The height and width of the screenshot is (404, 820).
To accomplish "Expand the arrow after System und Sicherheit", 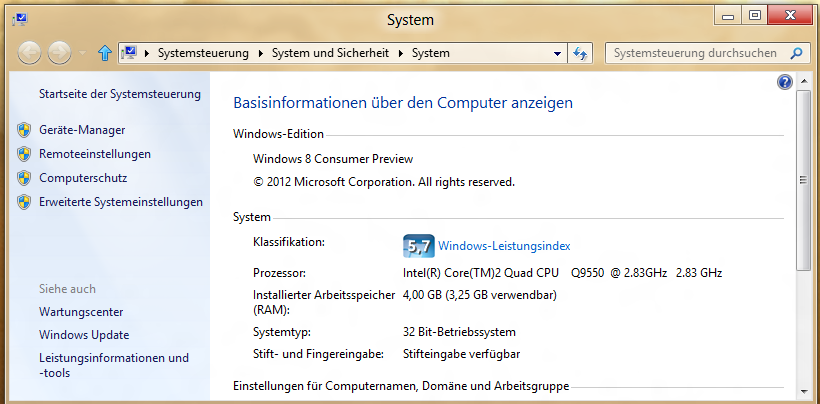I will tap(403, 53).
